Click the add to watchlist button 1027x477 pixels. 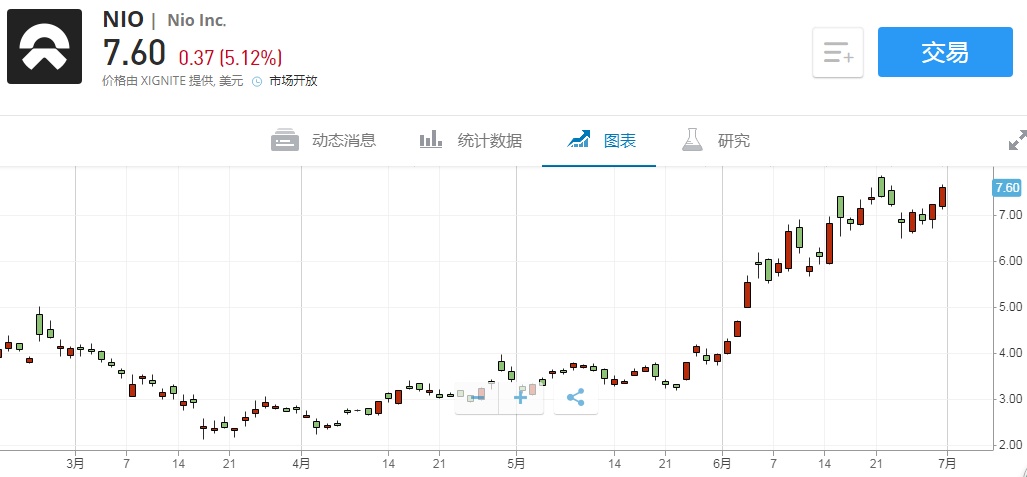tap(838, 52)
